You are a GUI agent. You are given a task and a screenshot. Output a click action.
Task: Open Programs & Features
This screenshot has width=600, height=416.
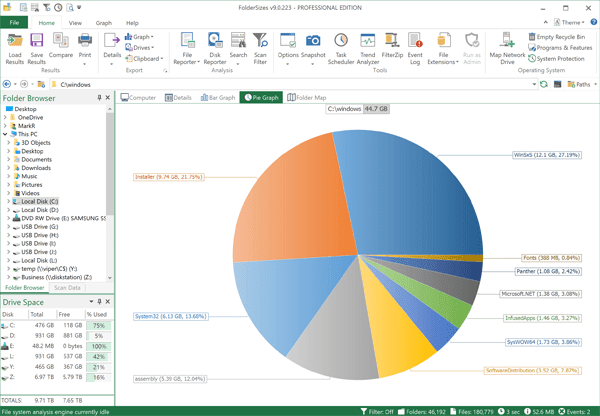coord(560,47)
